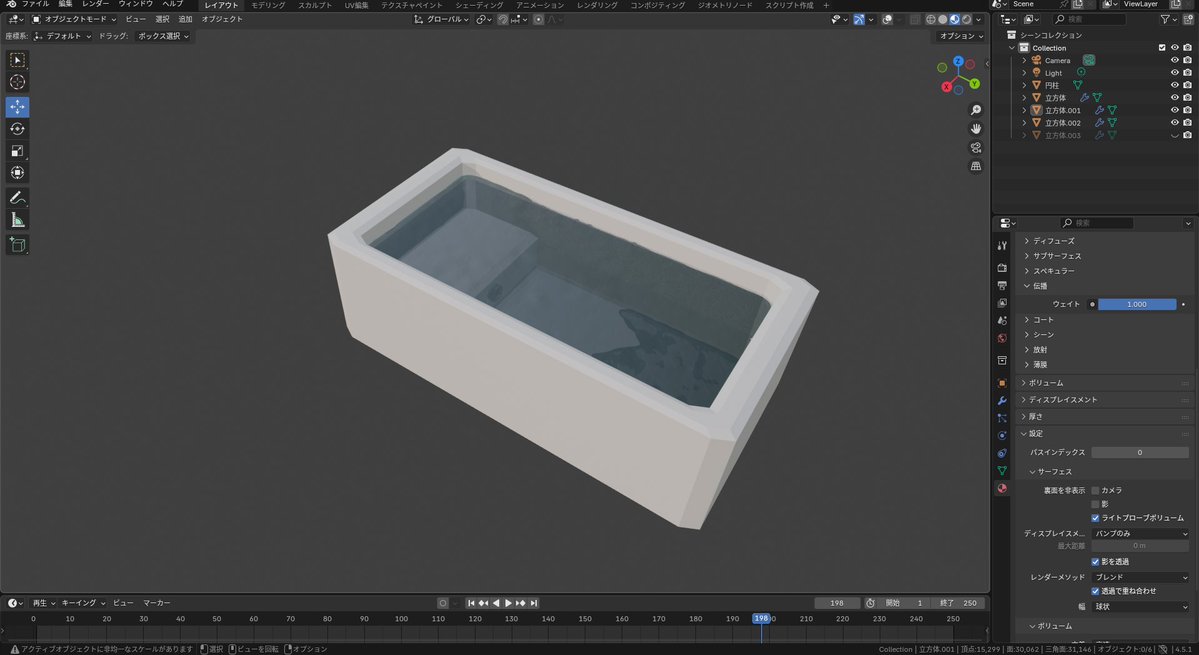Switch to wireframe viewport shading

931,19
